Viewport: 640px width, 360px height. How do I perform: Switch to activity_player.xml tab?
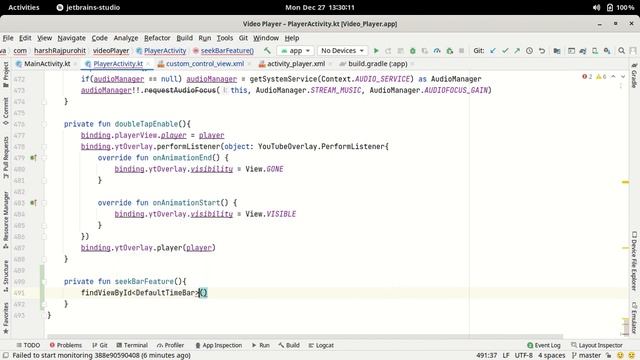click(x=292, y=64)
